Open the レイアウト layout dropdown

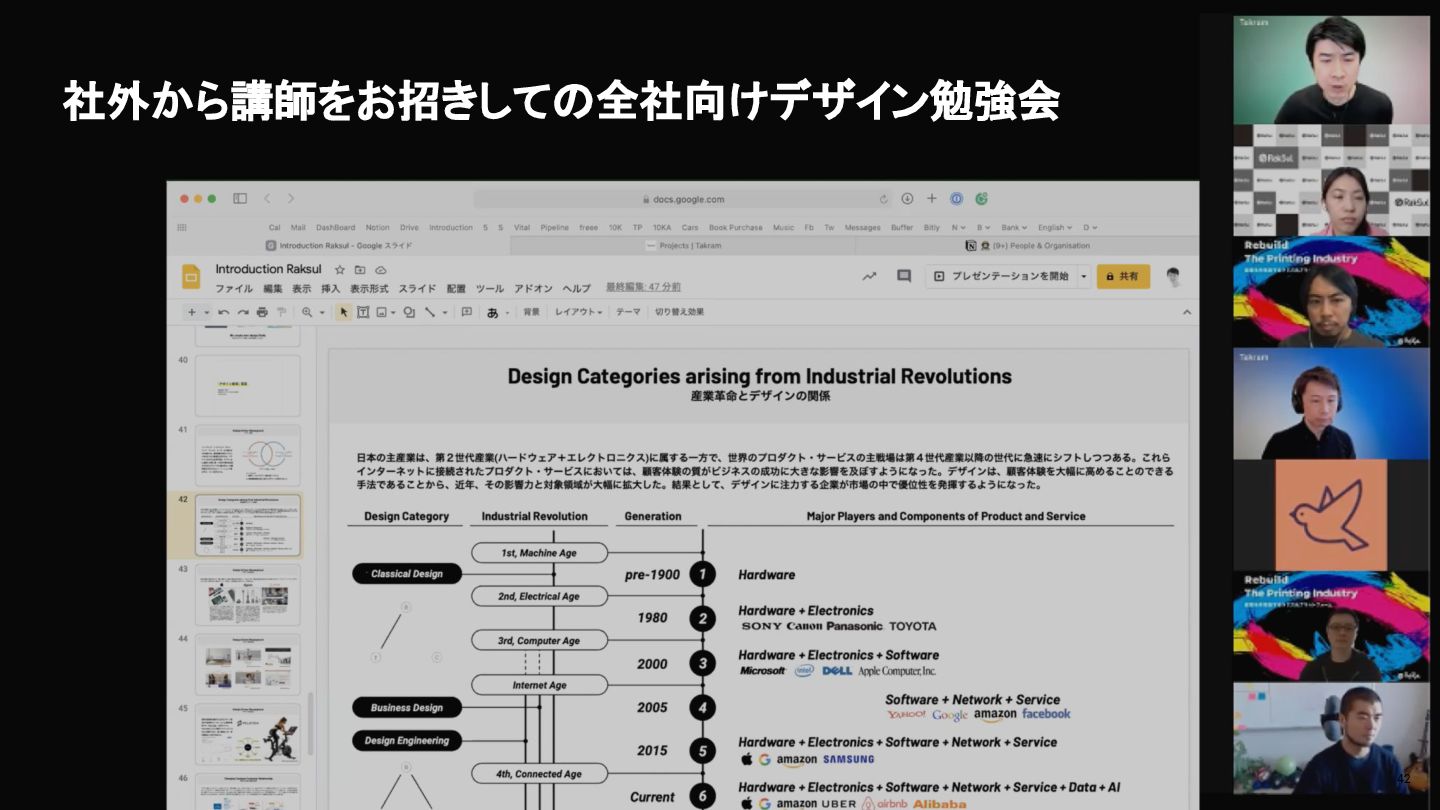[579, 312]
